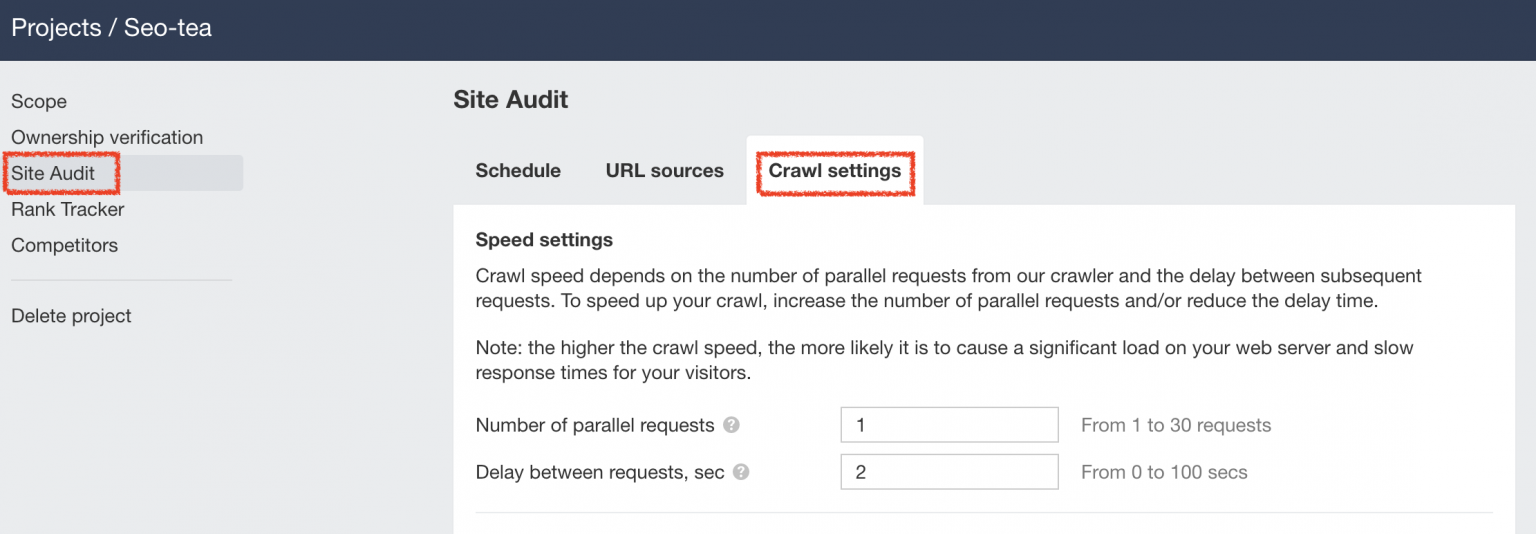Click the Delay between requests input field
This screenshot has width=1536, height=534.
949,472
